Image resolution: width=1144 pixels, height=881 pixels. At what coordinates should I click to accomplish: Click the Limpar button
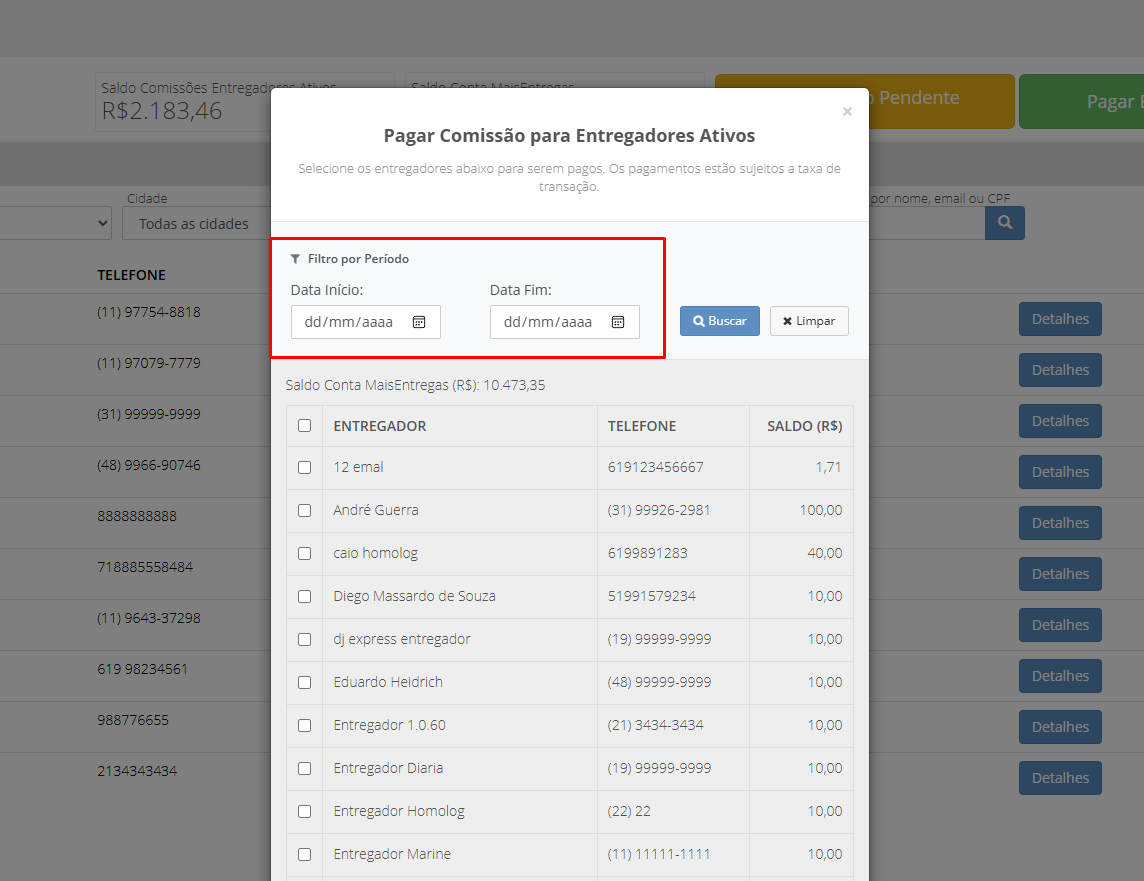[x=809, y=321]
